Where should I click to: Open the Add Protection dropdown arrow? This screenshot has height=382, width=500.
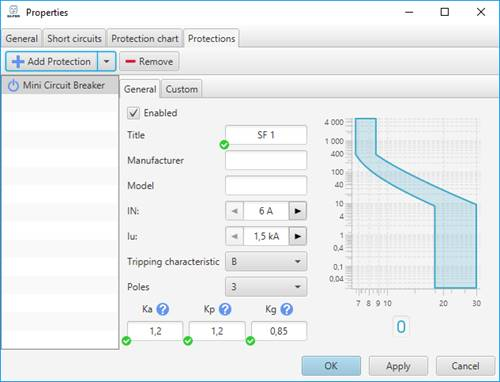[107, 61]
